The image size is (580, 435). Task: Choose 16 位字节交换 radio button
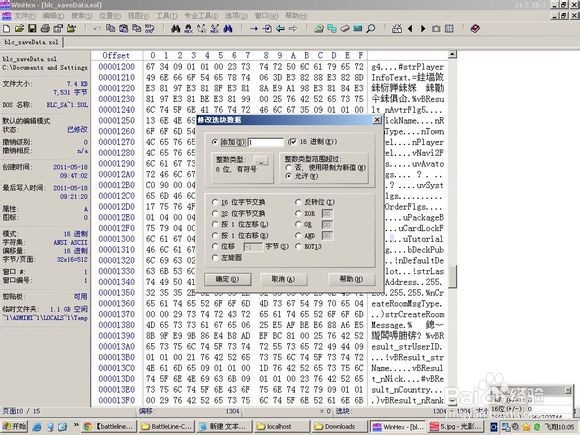215,202
